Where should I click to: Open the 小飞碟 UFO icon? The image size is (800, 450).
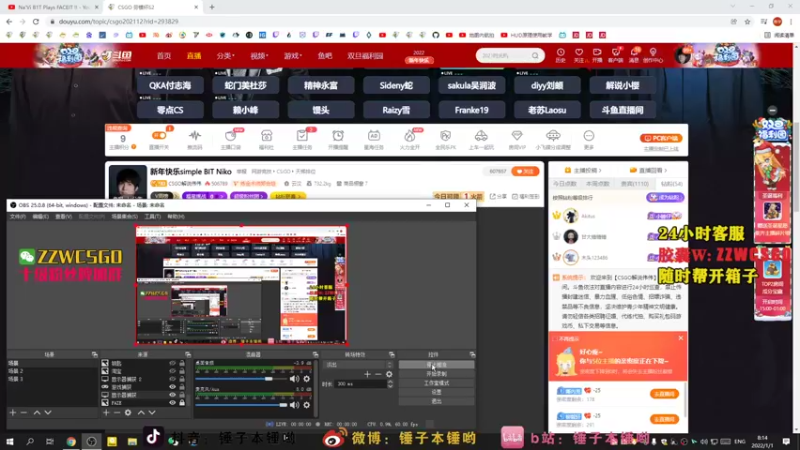(553, 136)
